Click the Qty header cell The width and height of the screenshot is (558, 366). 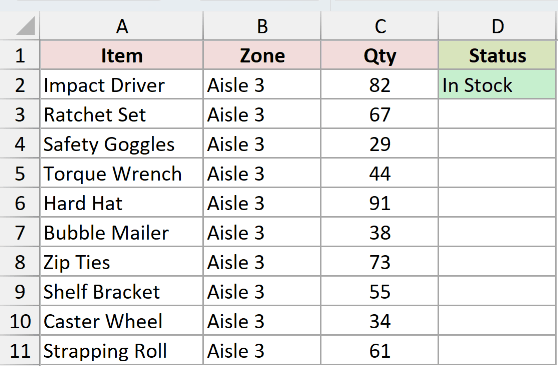click(x=380, y=55)
